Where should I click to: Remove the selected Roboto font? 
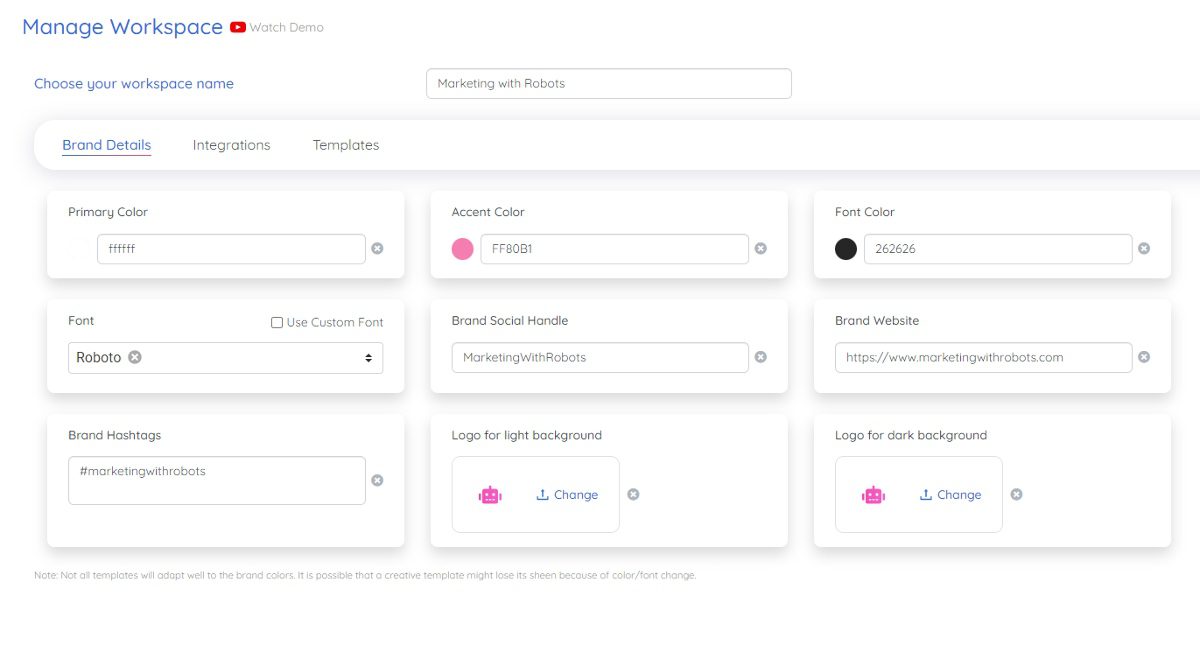135,357
